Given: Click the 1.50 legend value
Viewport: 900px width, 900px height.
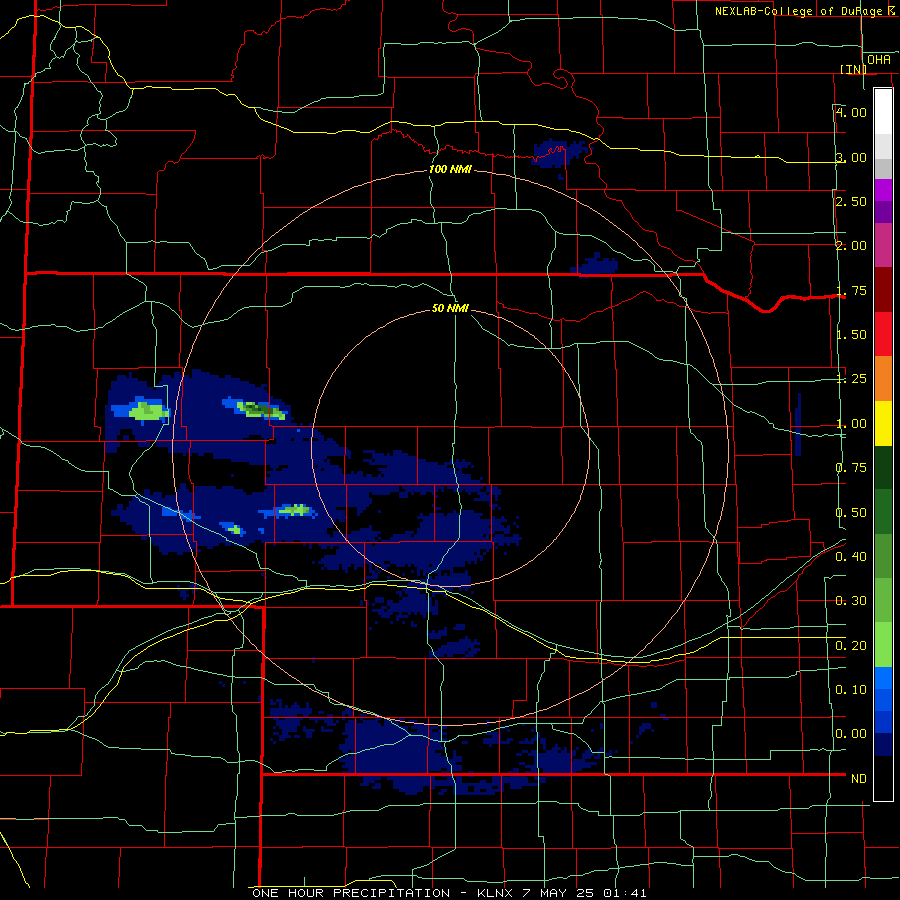Looking at the screenshot, I should 851,335.
